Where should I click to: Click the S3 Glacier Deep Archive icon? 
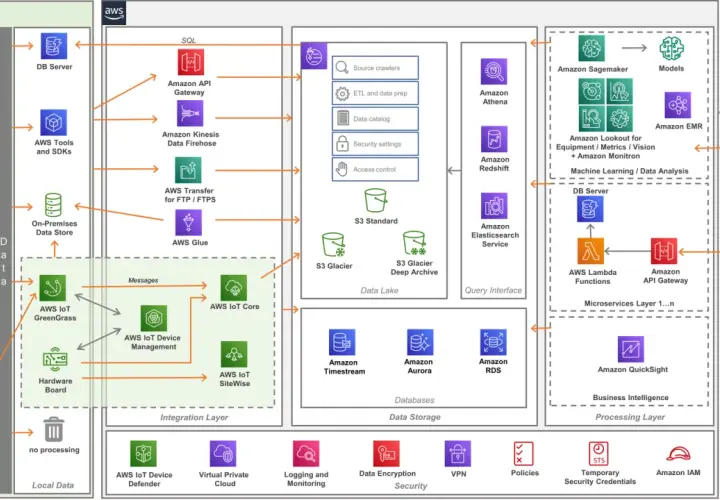pos(415,243)
